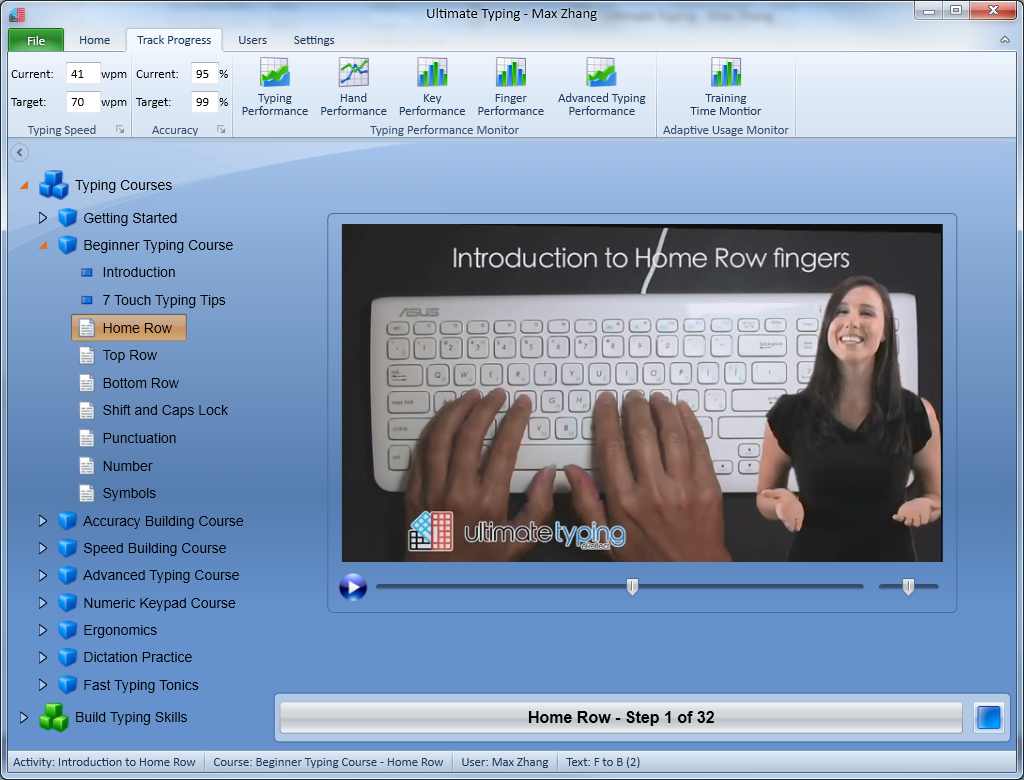Open Finger Performance chart
Screen dimensions: 1024x780
pos(510,88)
